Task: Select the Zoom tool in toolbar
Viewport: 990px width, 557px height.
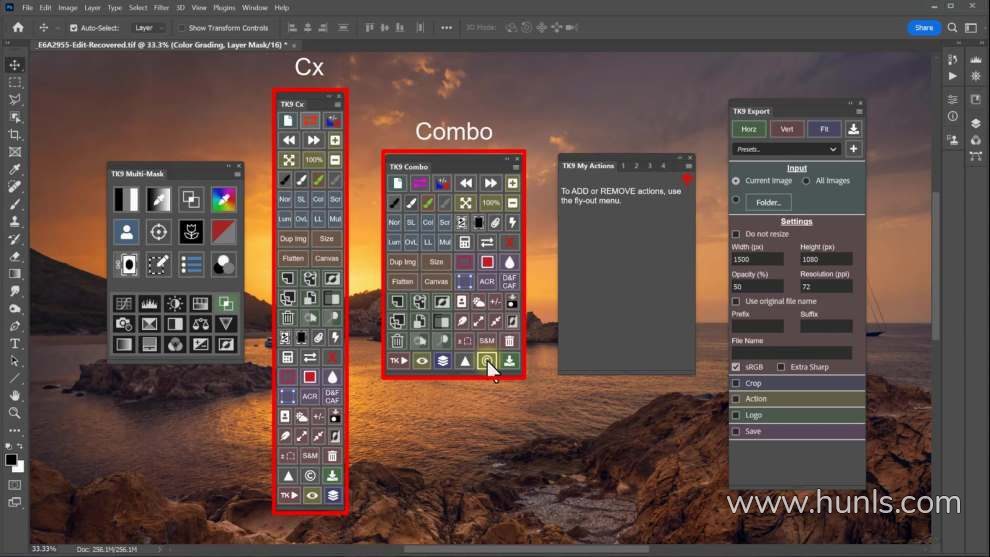Action: [15, 413]
